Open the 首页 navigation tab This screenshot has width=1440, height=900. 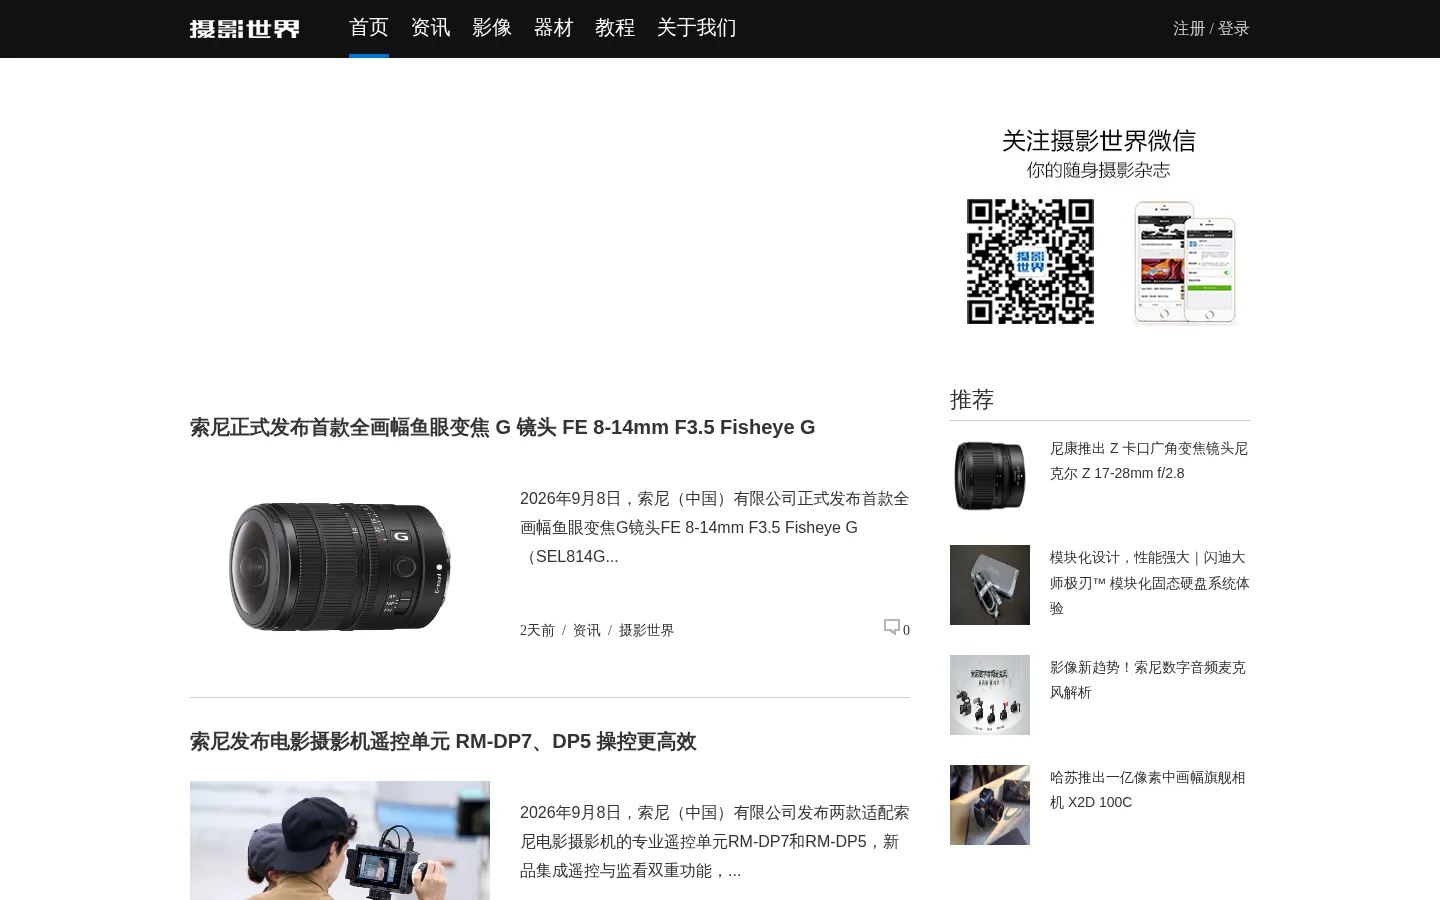coord(369,28)
